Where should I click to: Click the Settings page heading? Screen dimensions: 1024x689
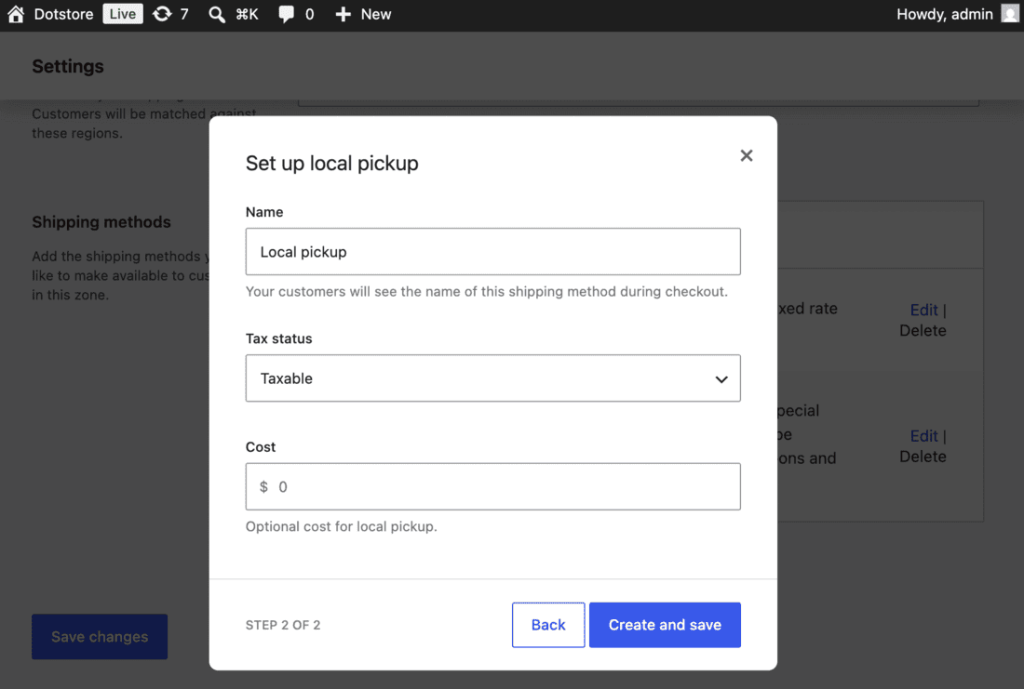click(68, 66)
